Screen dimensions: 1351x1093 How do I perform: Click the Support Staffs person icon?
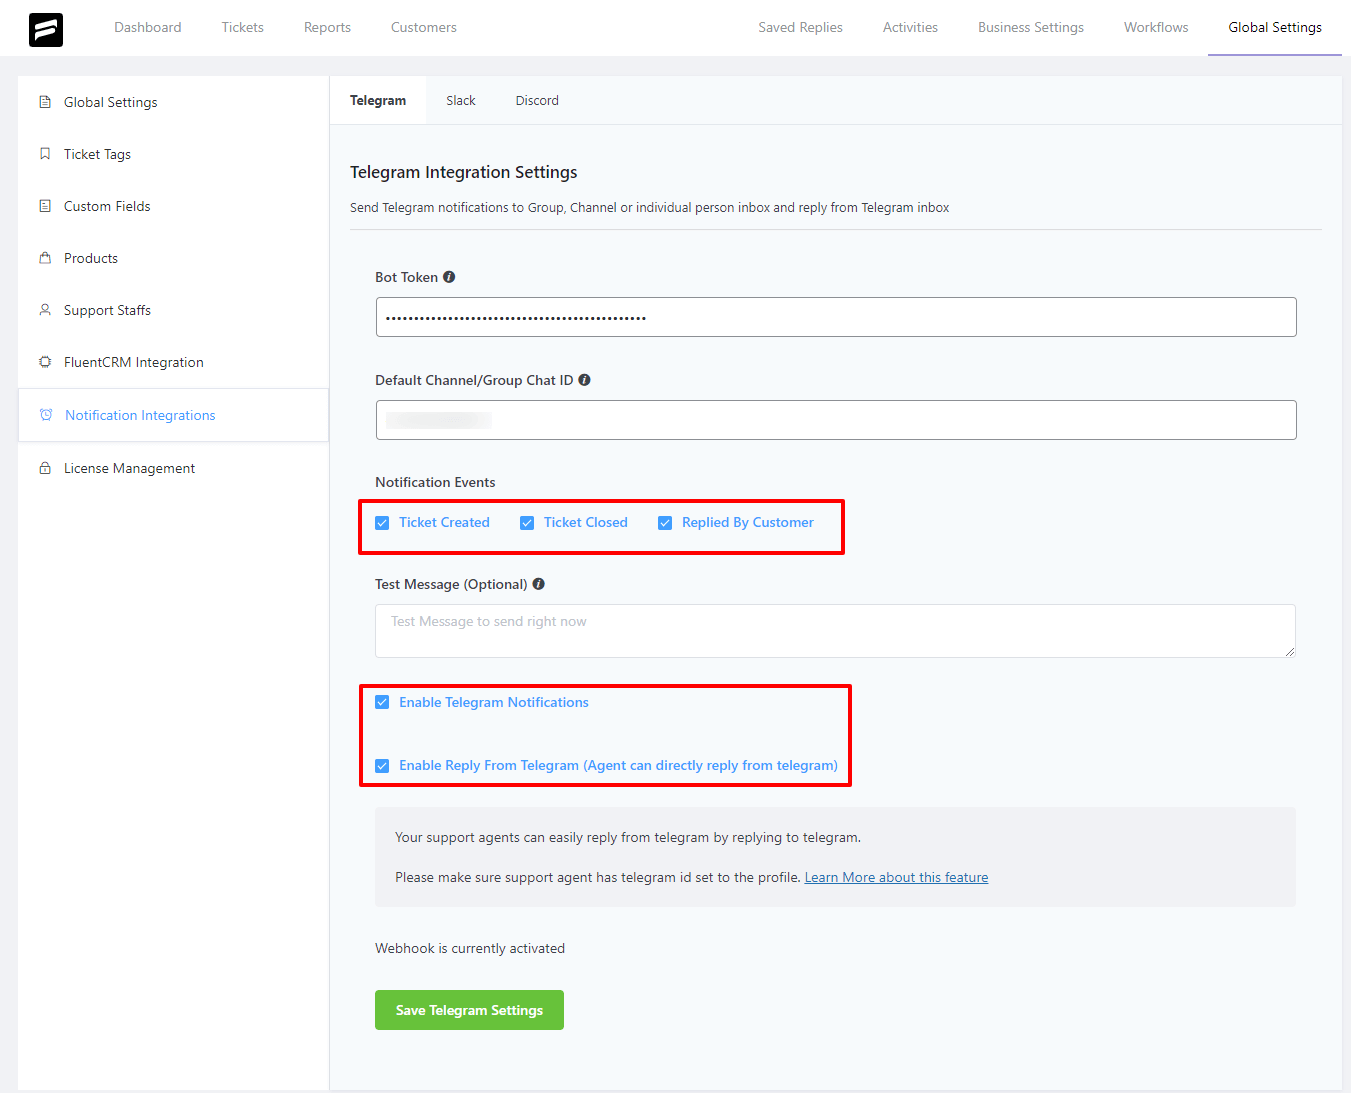tap(45, 310)
